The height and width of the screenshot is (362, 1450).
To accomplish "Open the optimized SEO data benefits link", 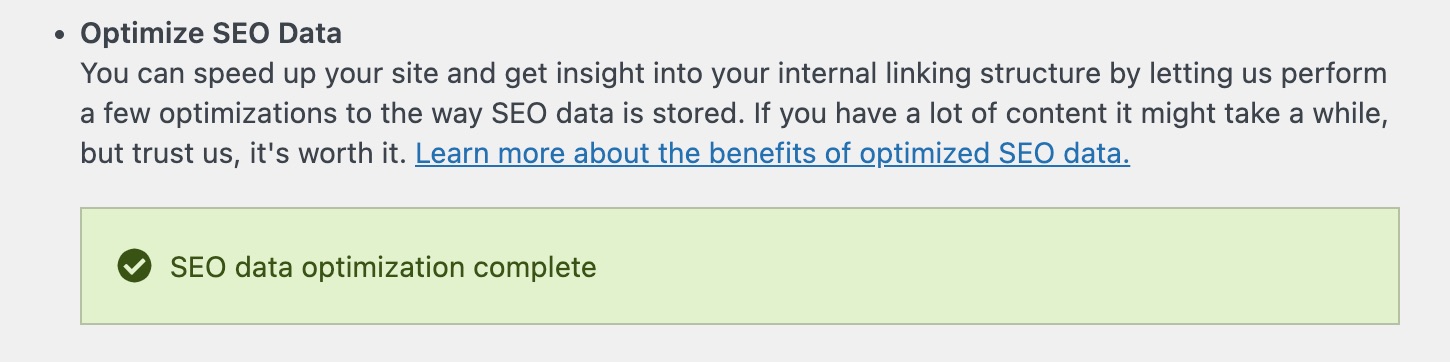I will (772, 155).
